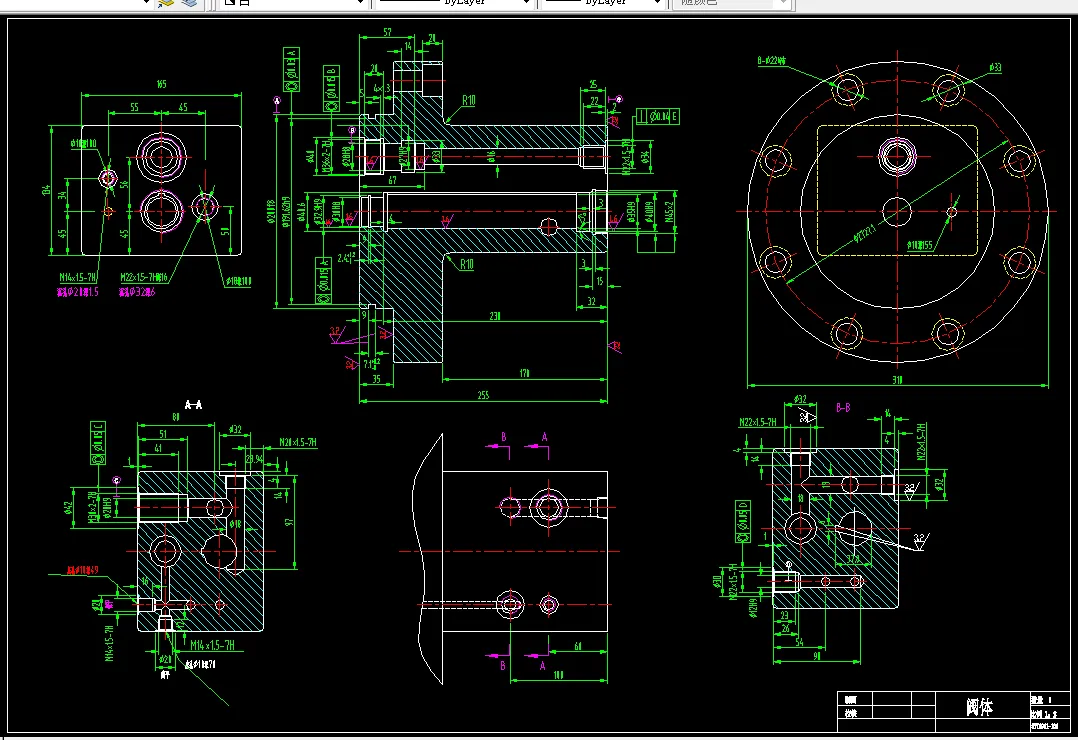
Task: Select the 310 diameter dimension under flange
Action: (x=897, y=380)
